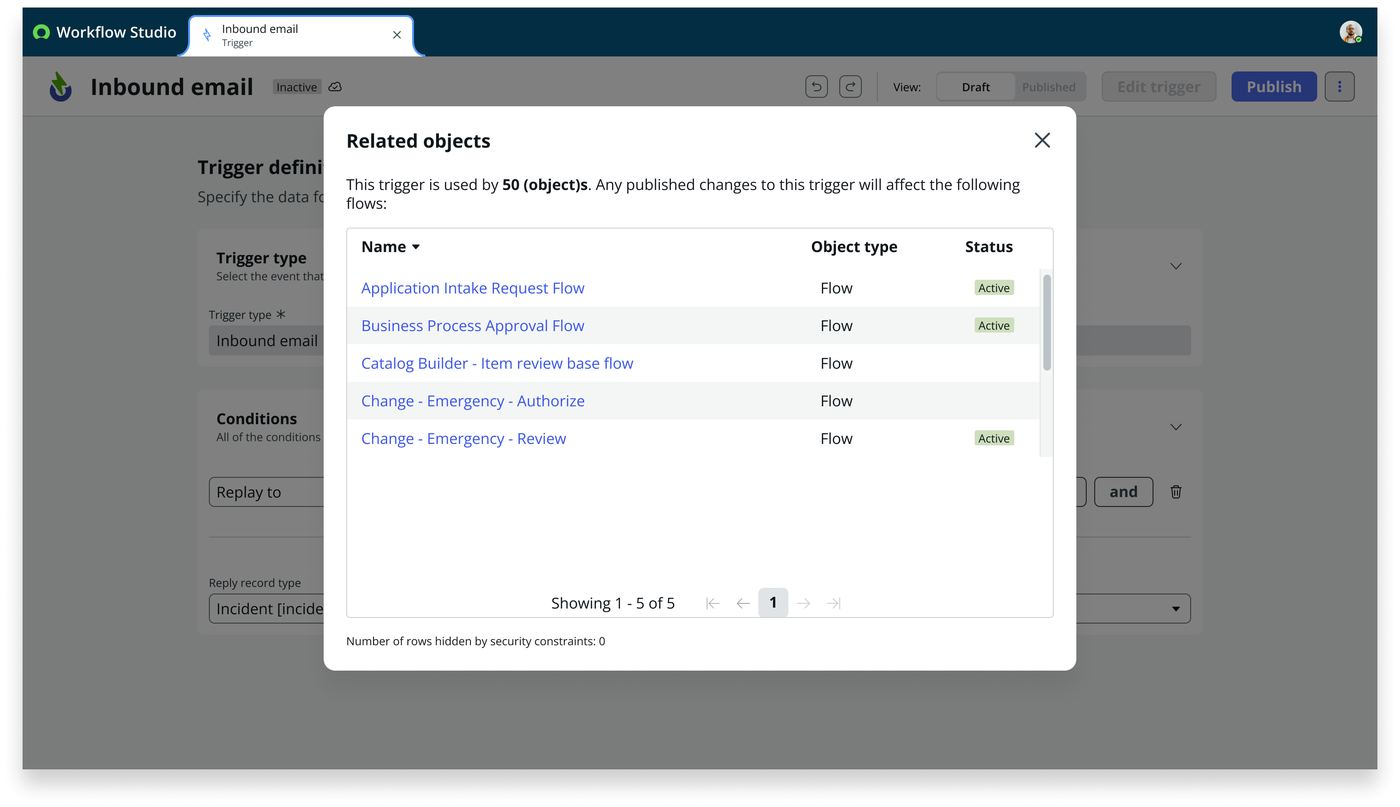The image size is (1400, 807).
Task: Switch view to Draft
Action: click(976, 87)
